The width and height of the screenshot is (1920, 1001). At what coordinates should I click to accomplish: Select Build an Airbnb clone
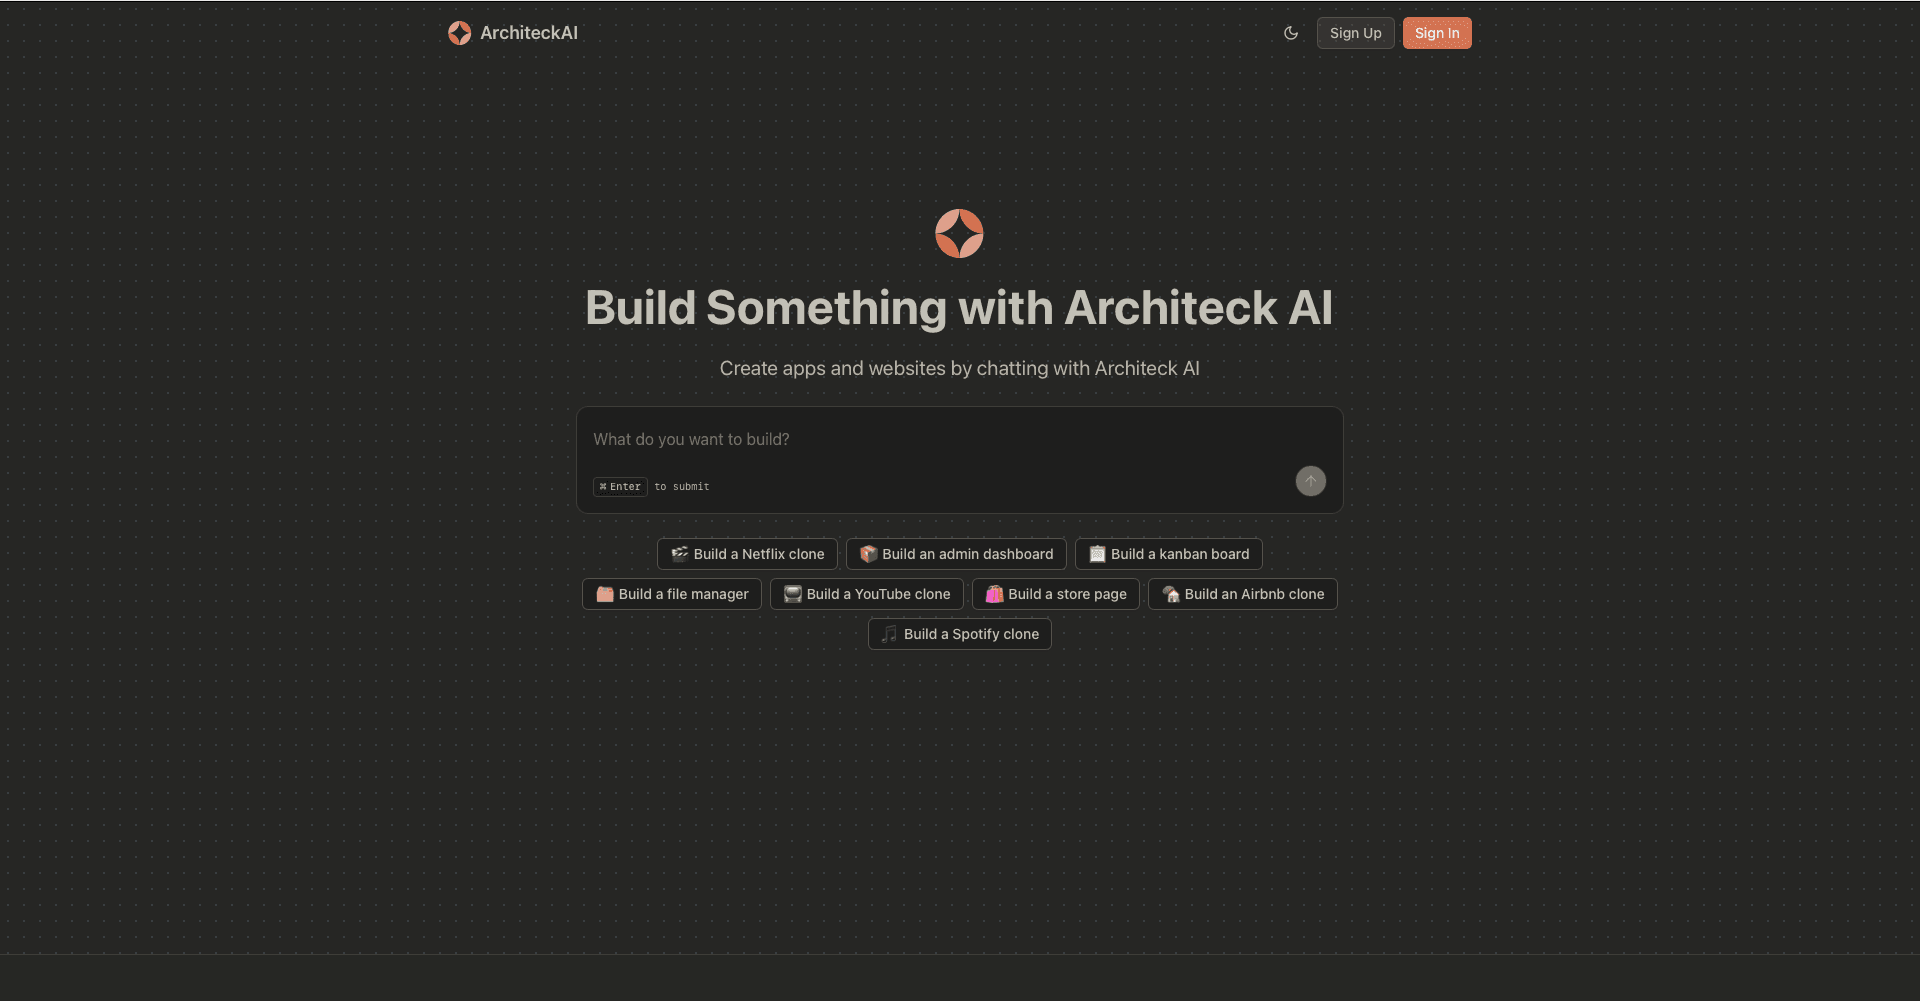[x=1242, y=593]
